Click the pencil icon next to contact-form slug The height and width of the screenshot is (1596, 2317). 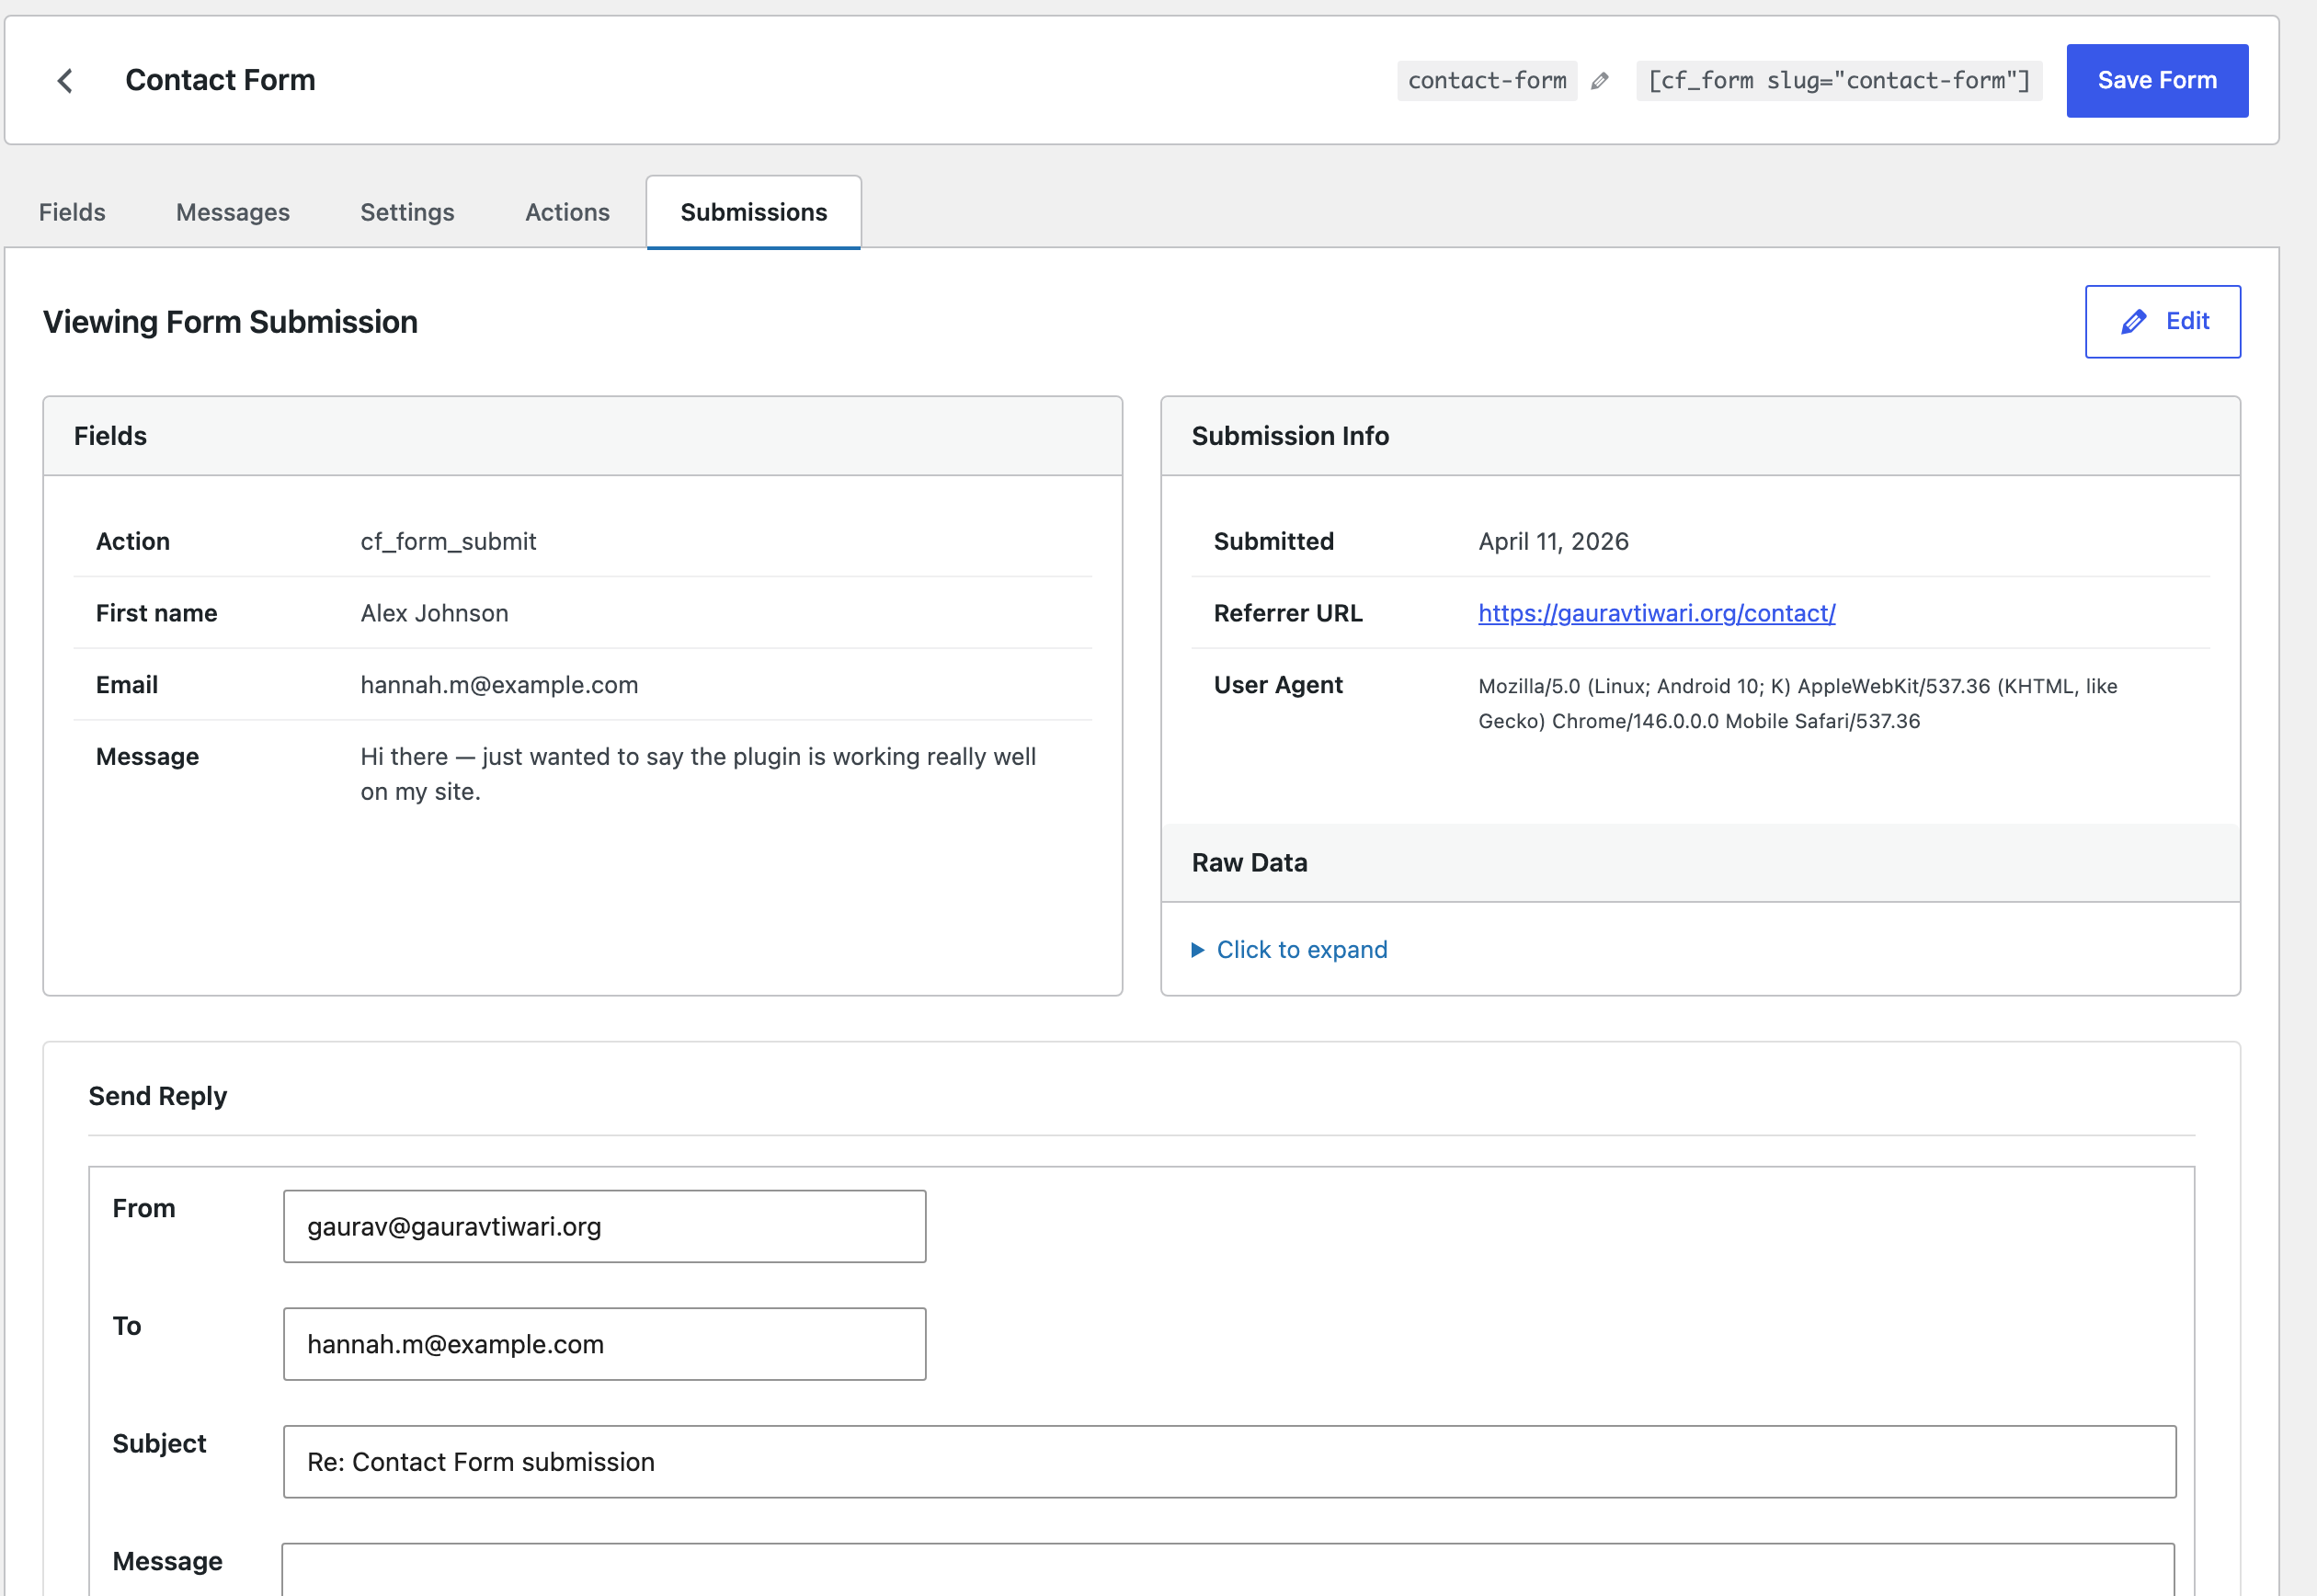pos(1599,81)
